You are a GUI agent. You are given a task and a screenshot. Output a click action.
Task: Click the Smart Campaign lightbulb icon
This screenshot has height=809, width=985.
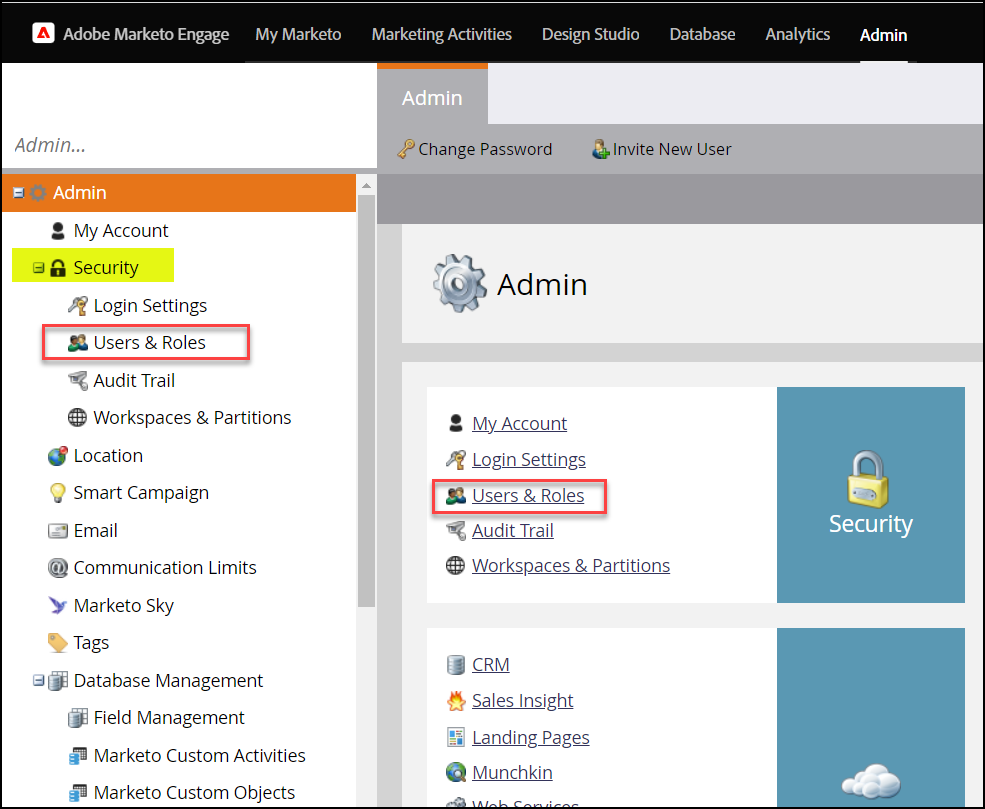tap(57, 493)
